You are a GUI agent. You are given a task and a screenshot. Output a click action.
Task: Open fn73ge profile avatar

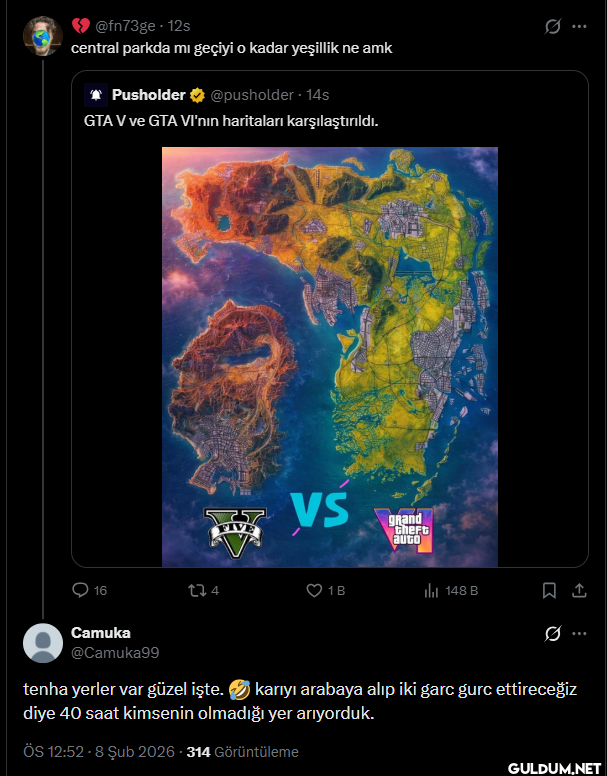click(x=43, y=36)
